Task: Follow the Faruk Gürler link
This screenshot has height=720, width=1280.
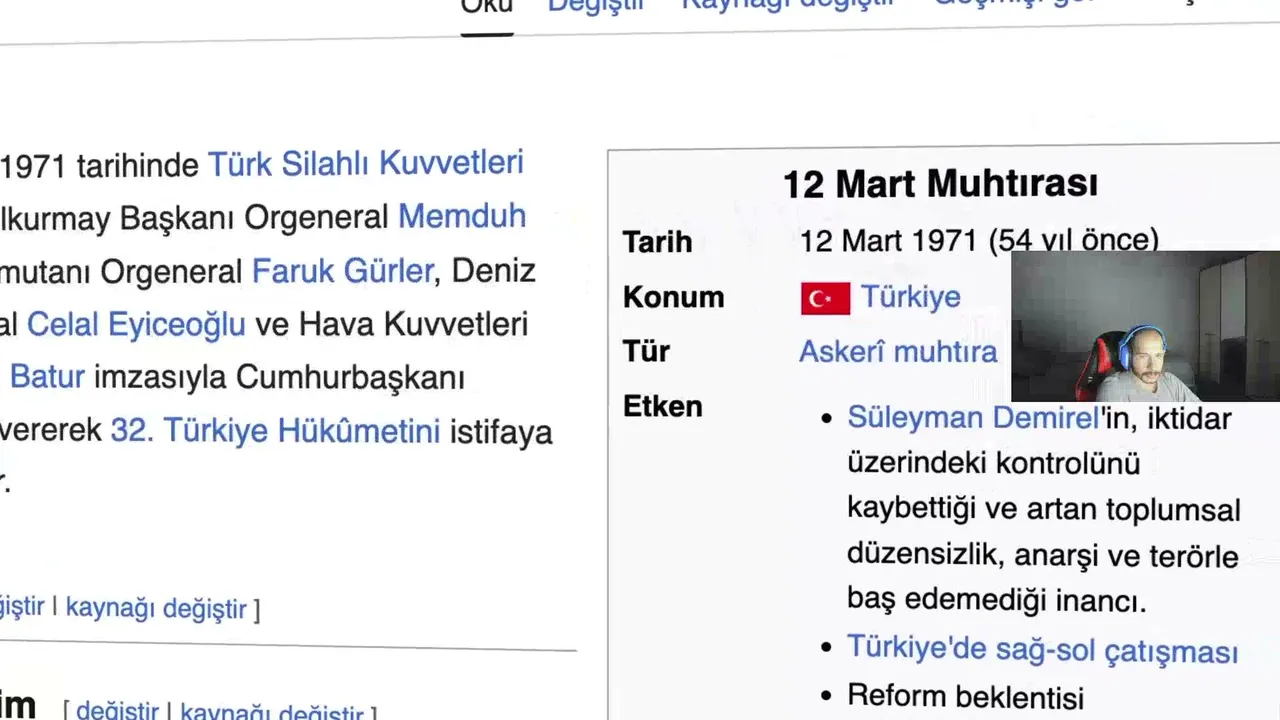Action: (x=342, y=271)
